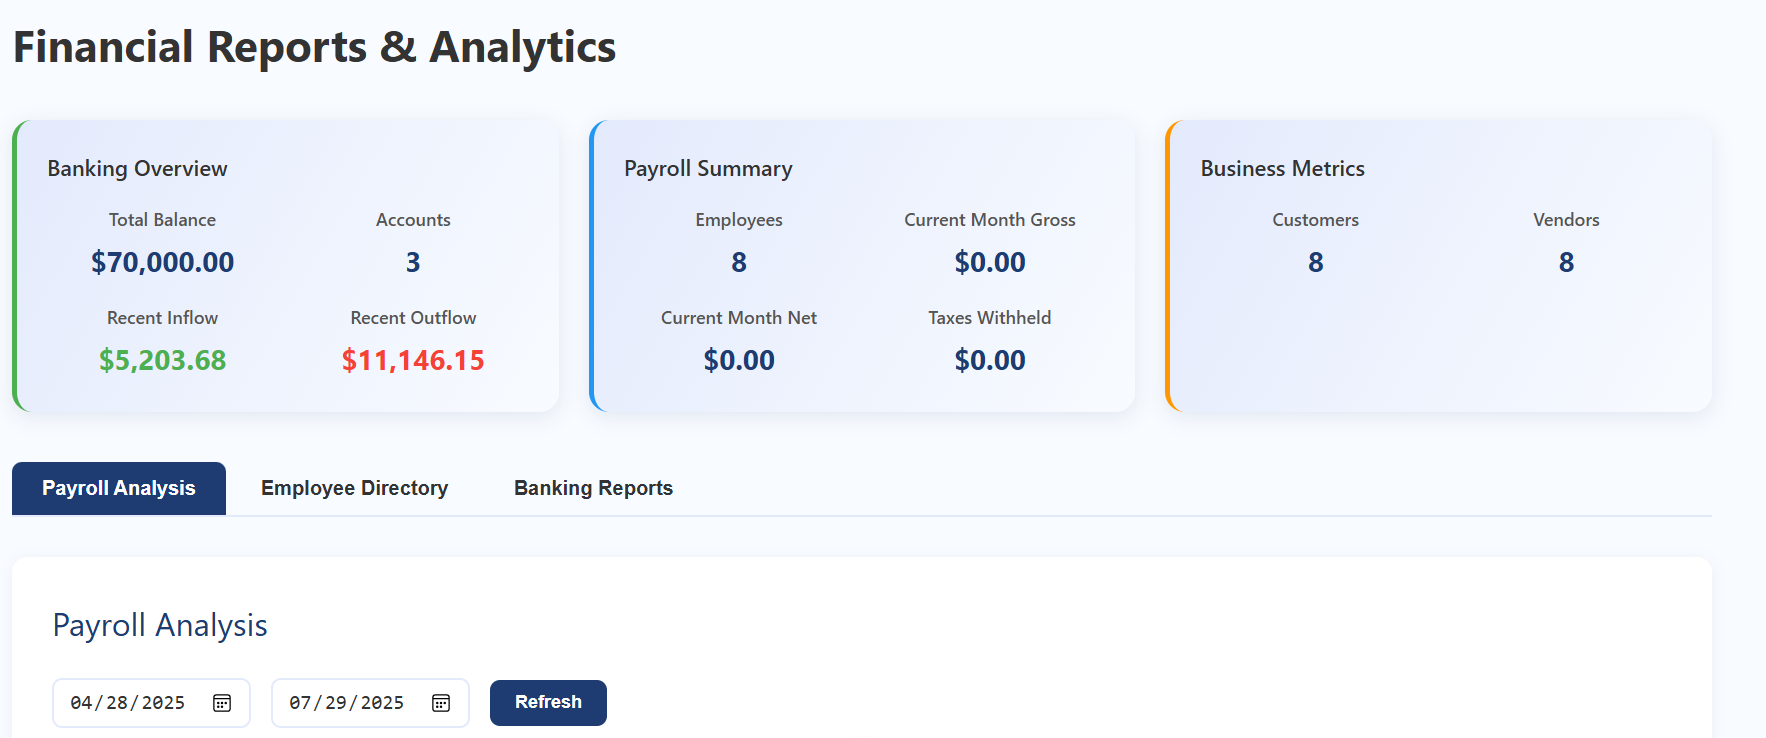Open calendar picker for start date 04/28/2025
Screen dimensions: 1766x738
[222, 703]
